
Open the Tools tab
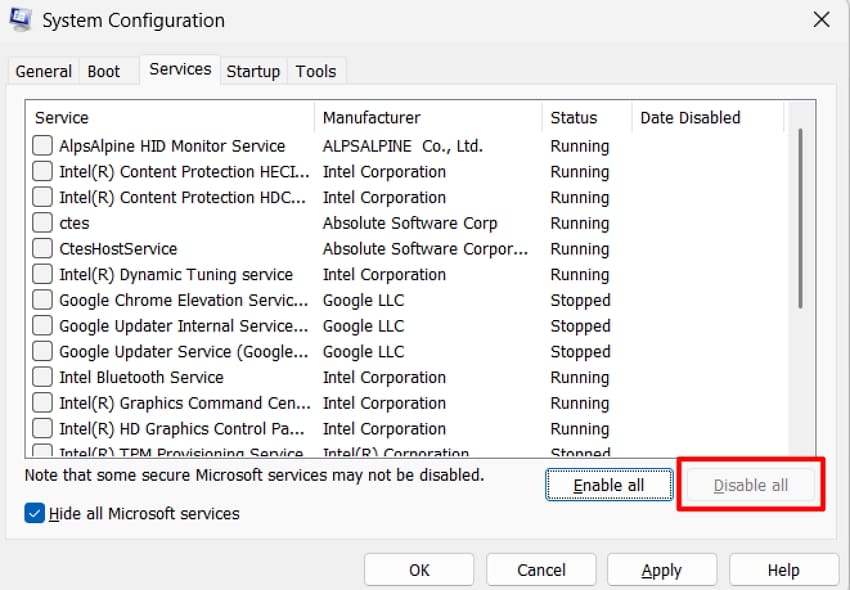pyautogui.click(x=316, y=71)
